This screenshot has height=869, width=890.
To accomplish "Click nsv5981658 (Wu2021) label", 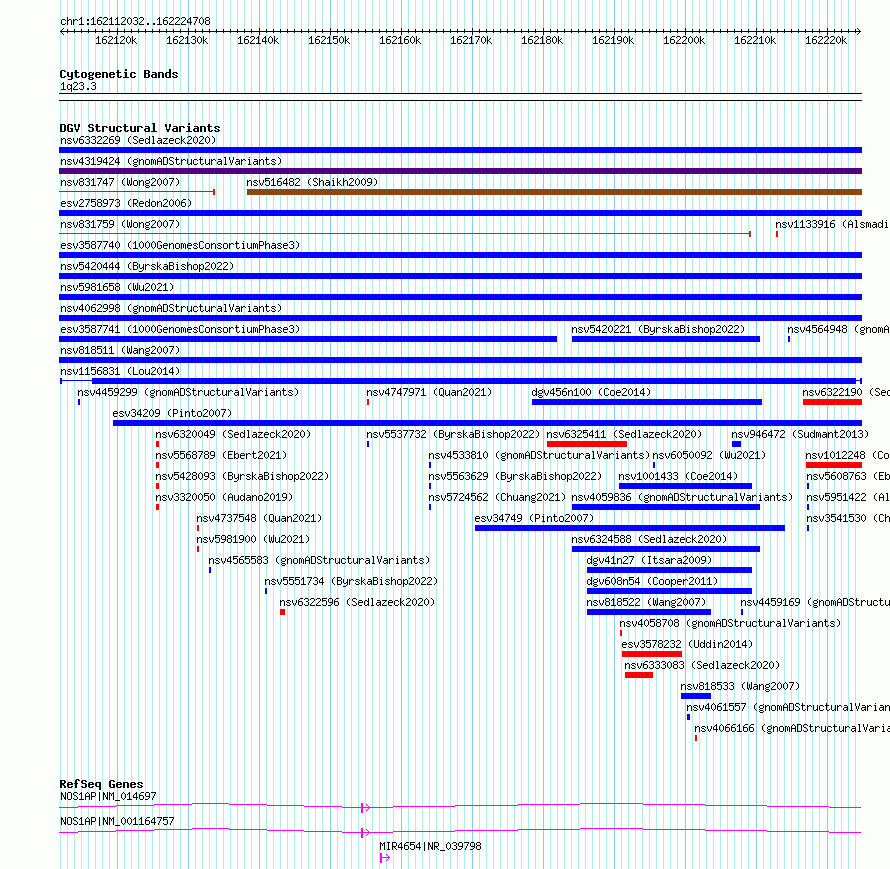I will pos(117,287).
